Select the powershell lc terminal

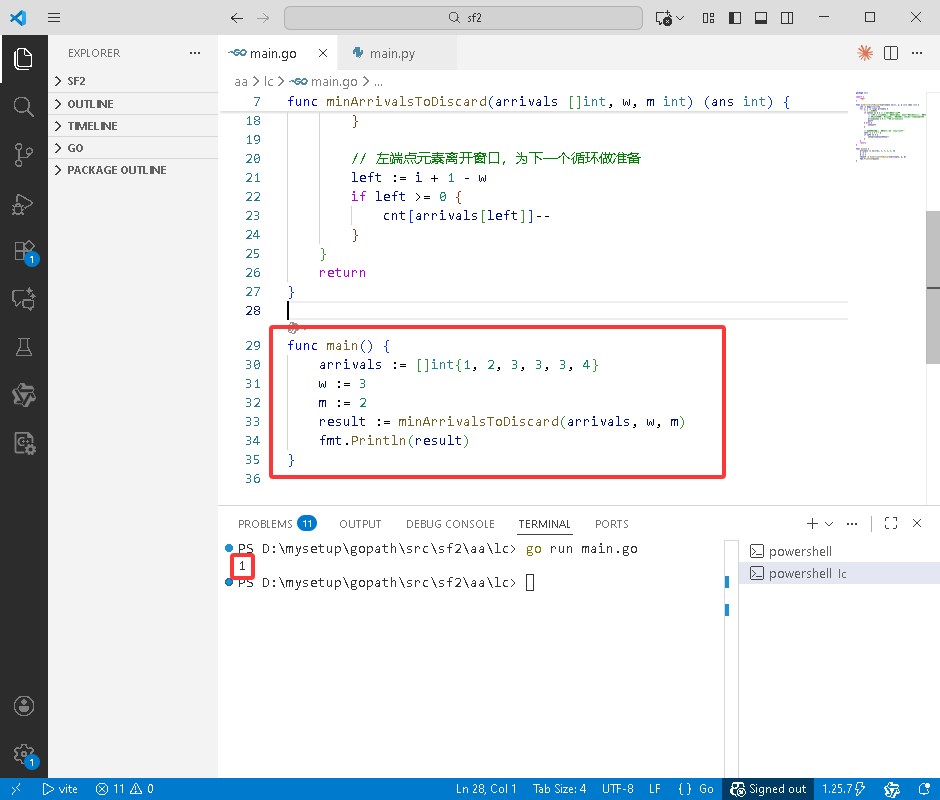click(839, 573)
